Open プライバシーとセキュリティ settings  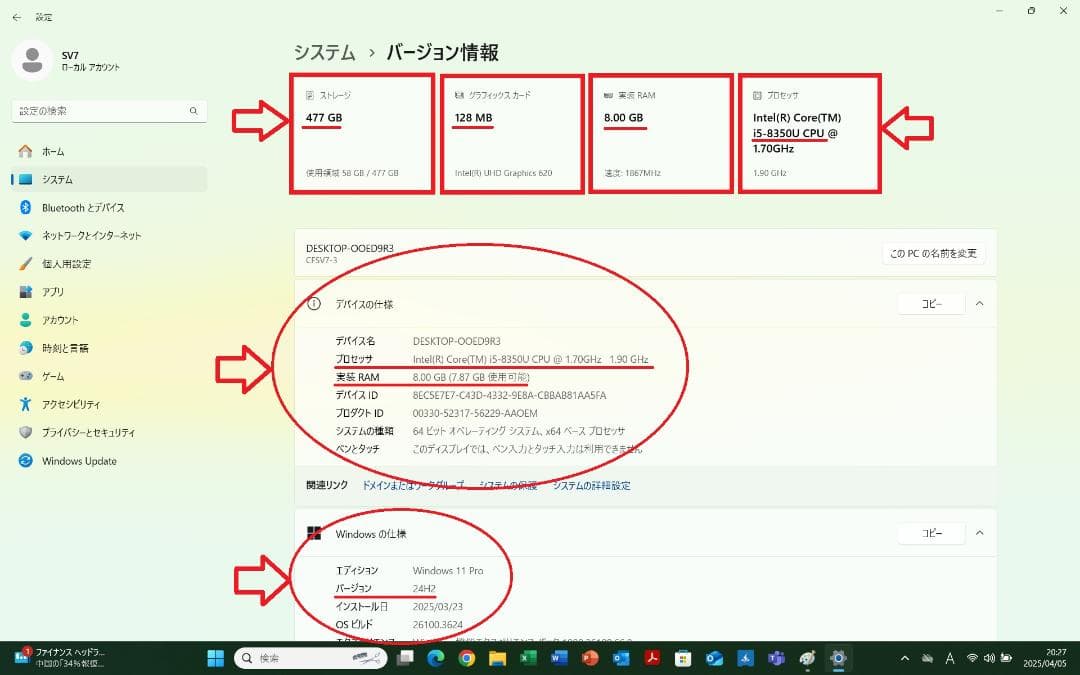[x=87, y=433]
